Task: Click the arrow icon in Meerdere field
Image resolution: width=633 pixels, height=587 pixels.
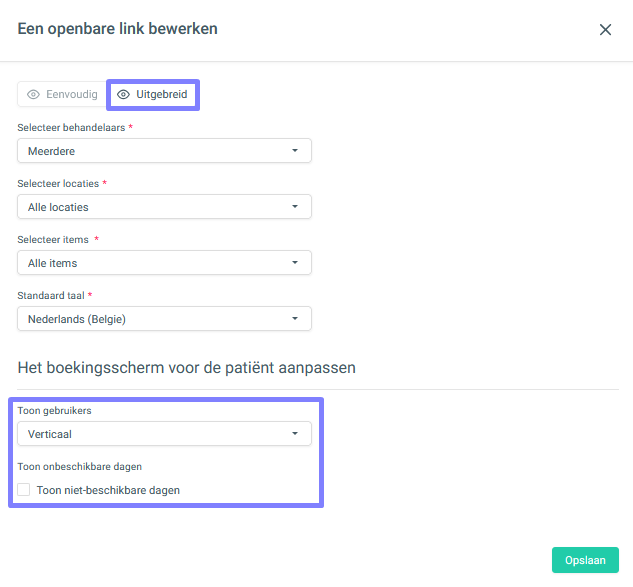Action: click(x=295, y=151)
